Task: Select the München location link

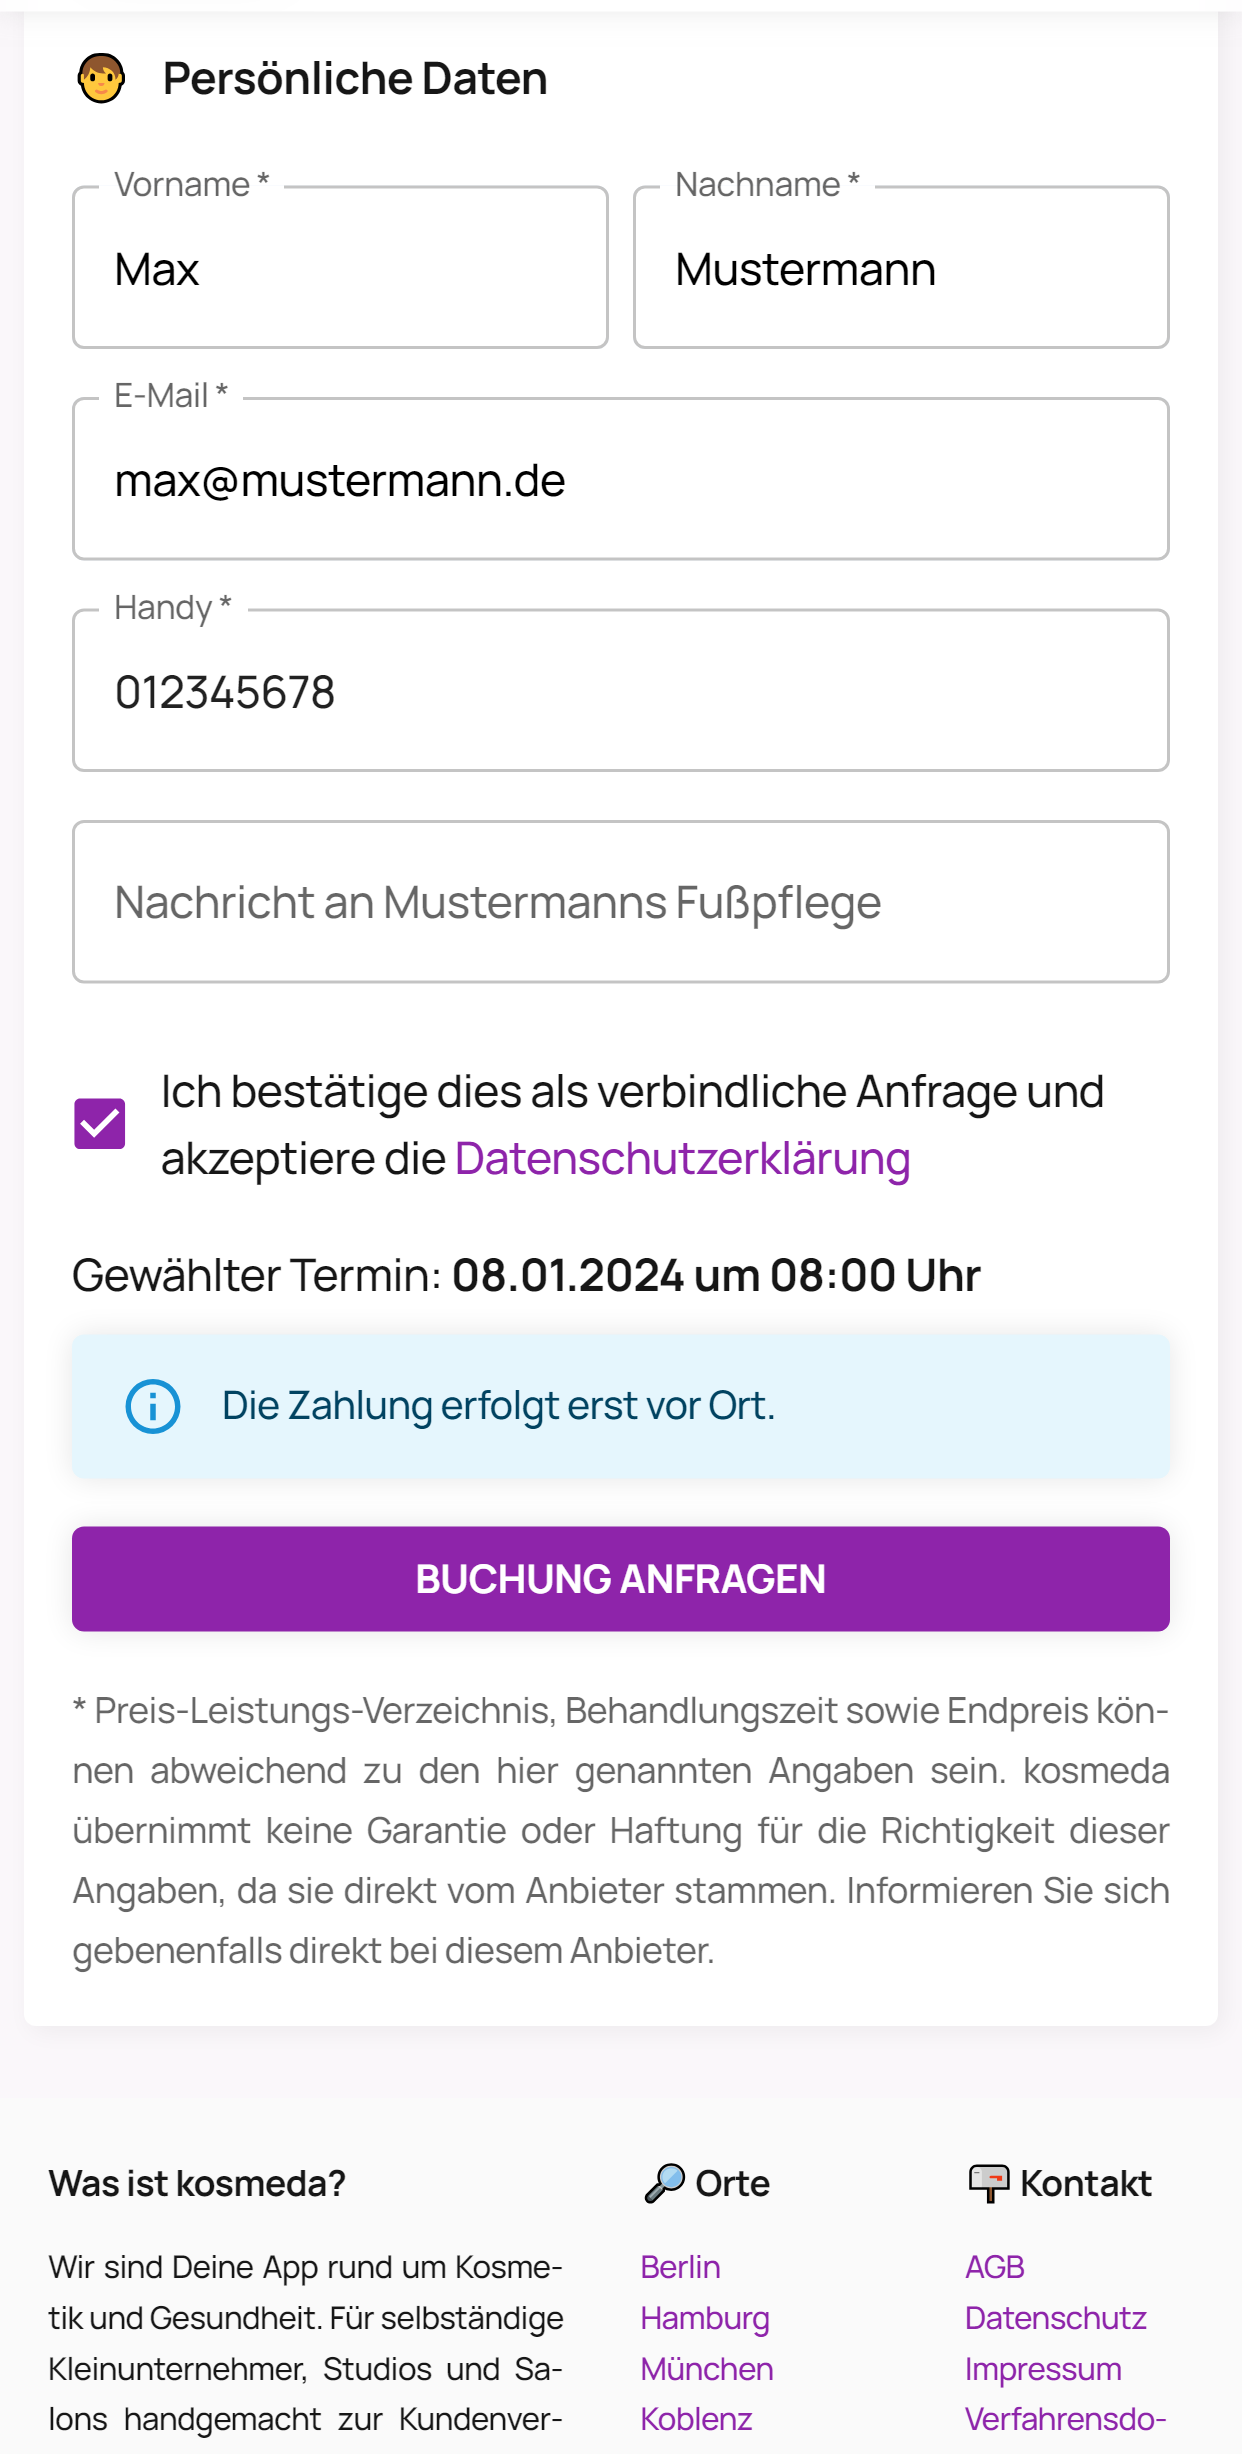Action: 707,2369
